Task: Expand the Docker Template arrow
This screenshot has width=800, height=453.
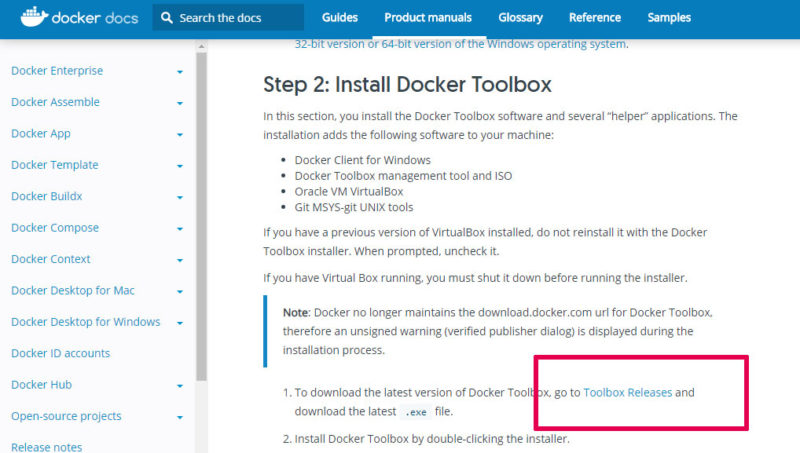Action: (180, 166)
